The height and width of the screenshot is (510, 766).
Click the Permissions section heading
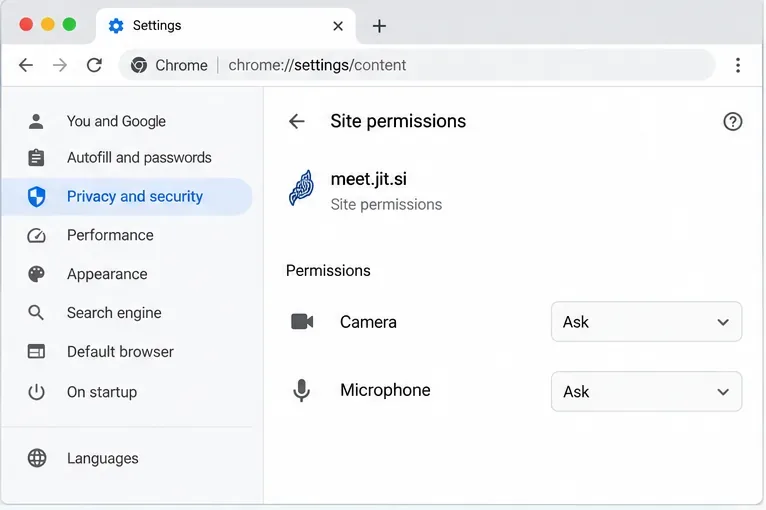click(x=328, y=271)
